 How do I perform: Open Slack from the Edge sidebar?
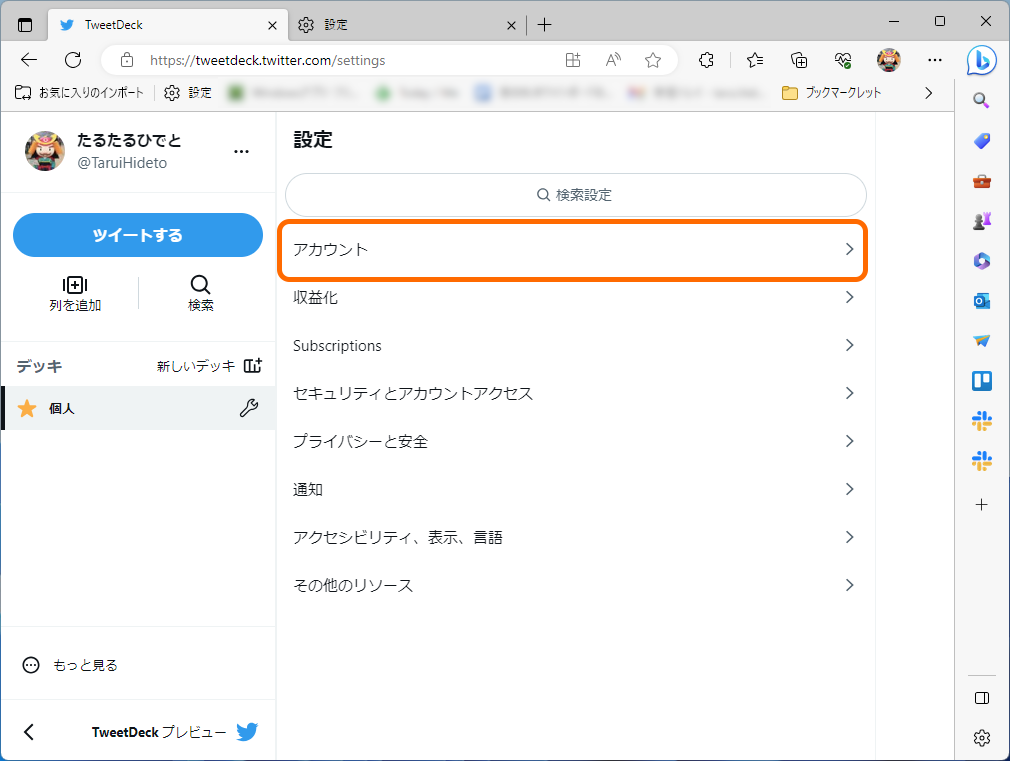point(981,421)
